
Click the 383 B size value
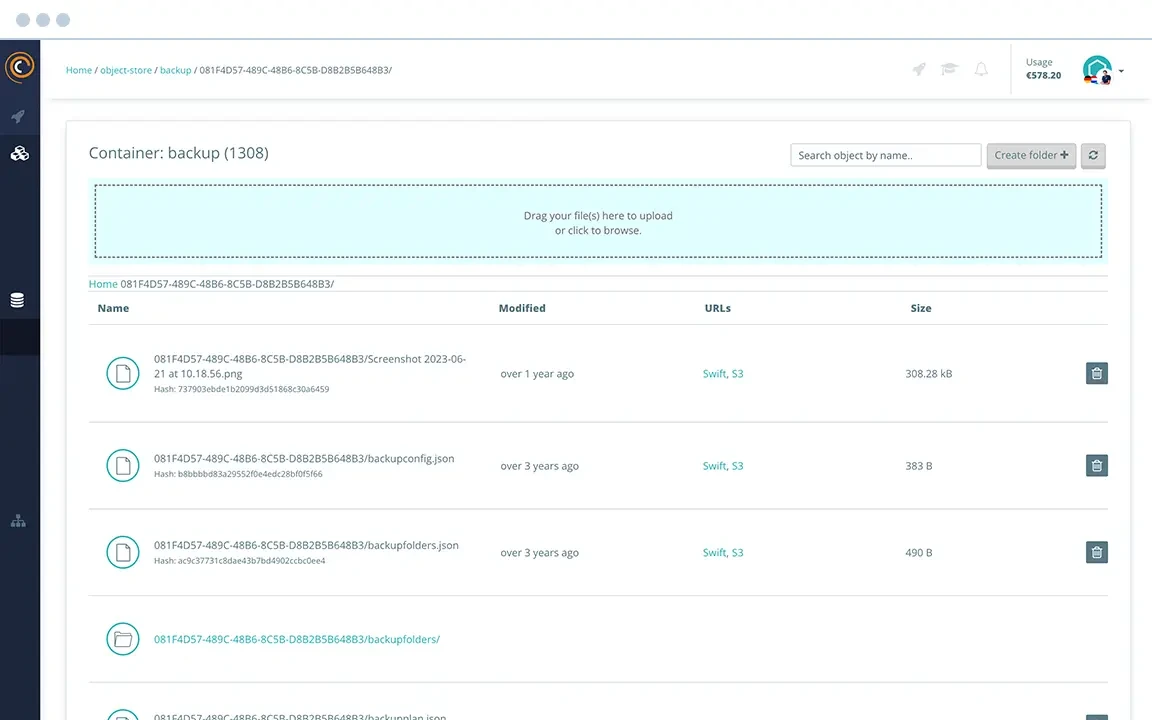pyautogui.click(x=918, y=466)
